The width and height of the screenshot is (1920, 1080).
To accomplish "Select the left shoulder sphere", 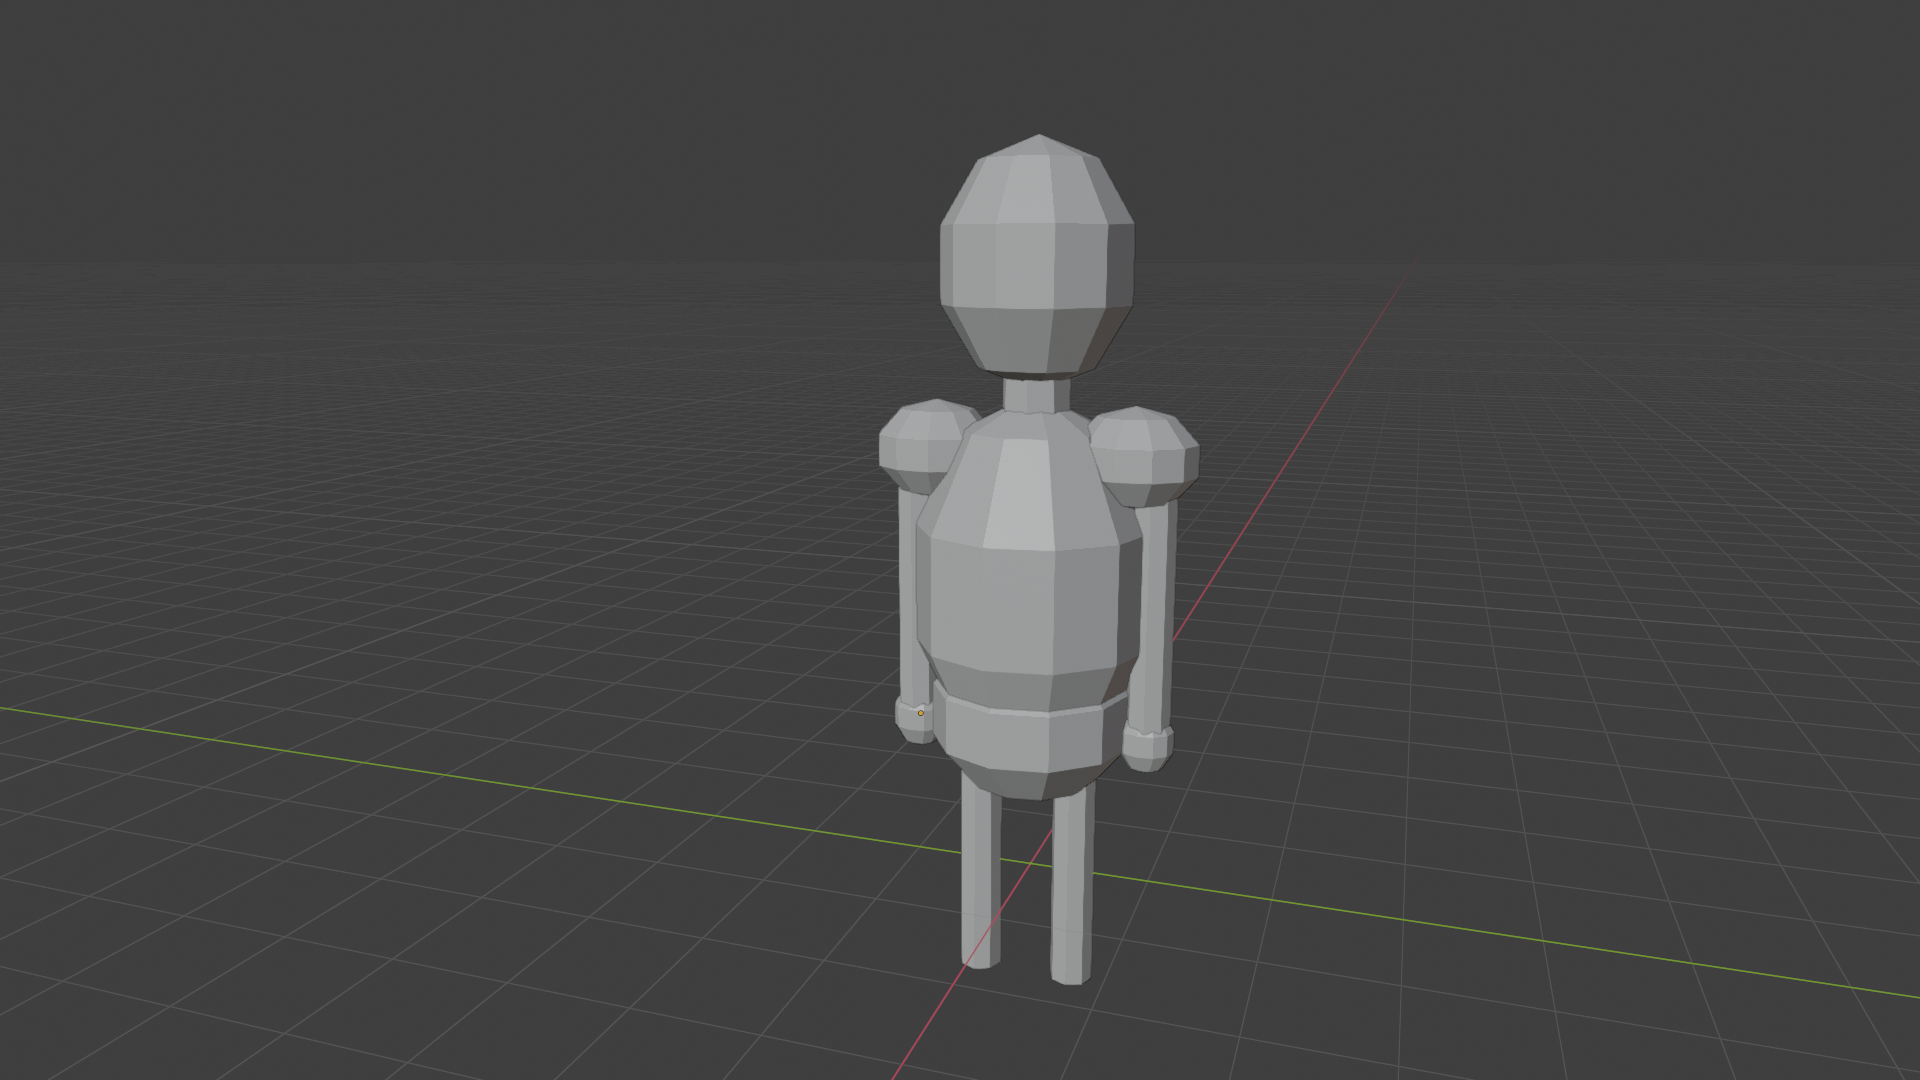I will click(x=917, y=445).
